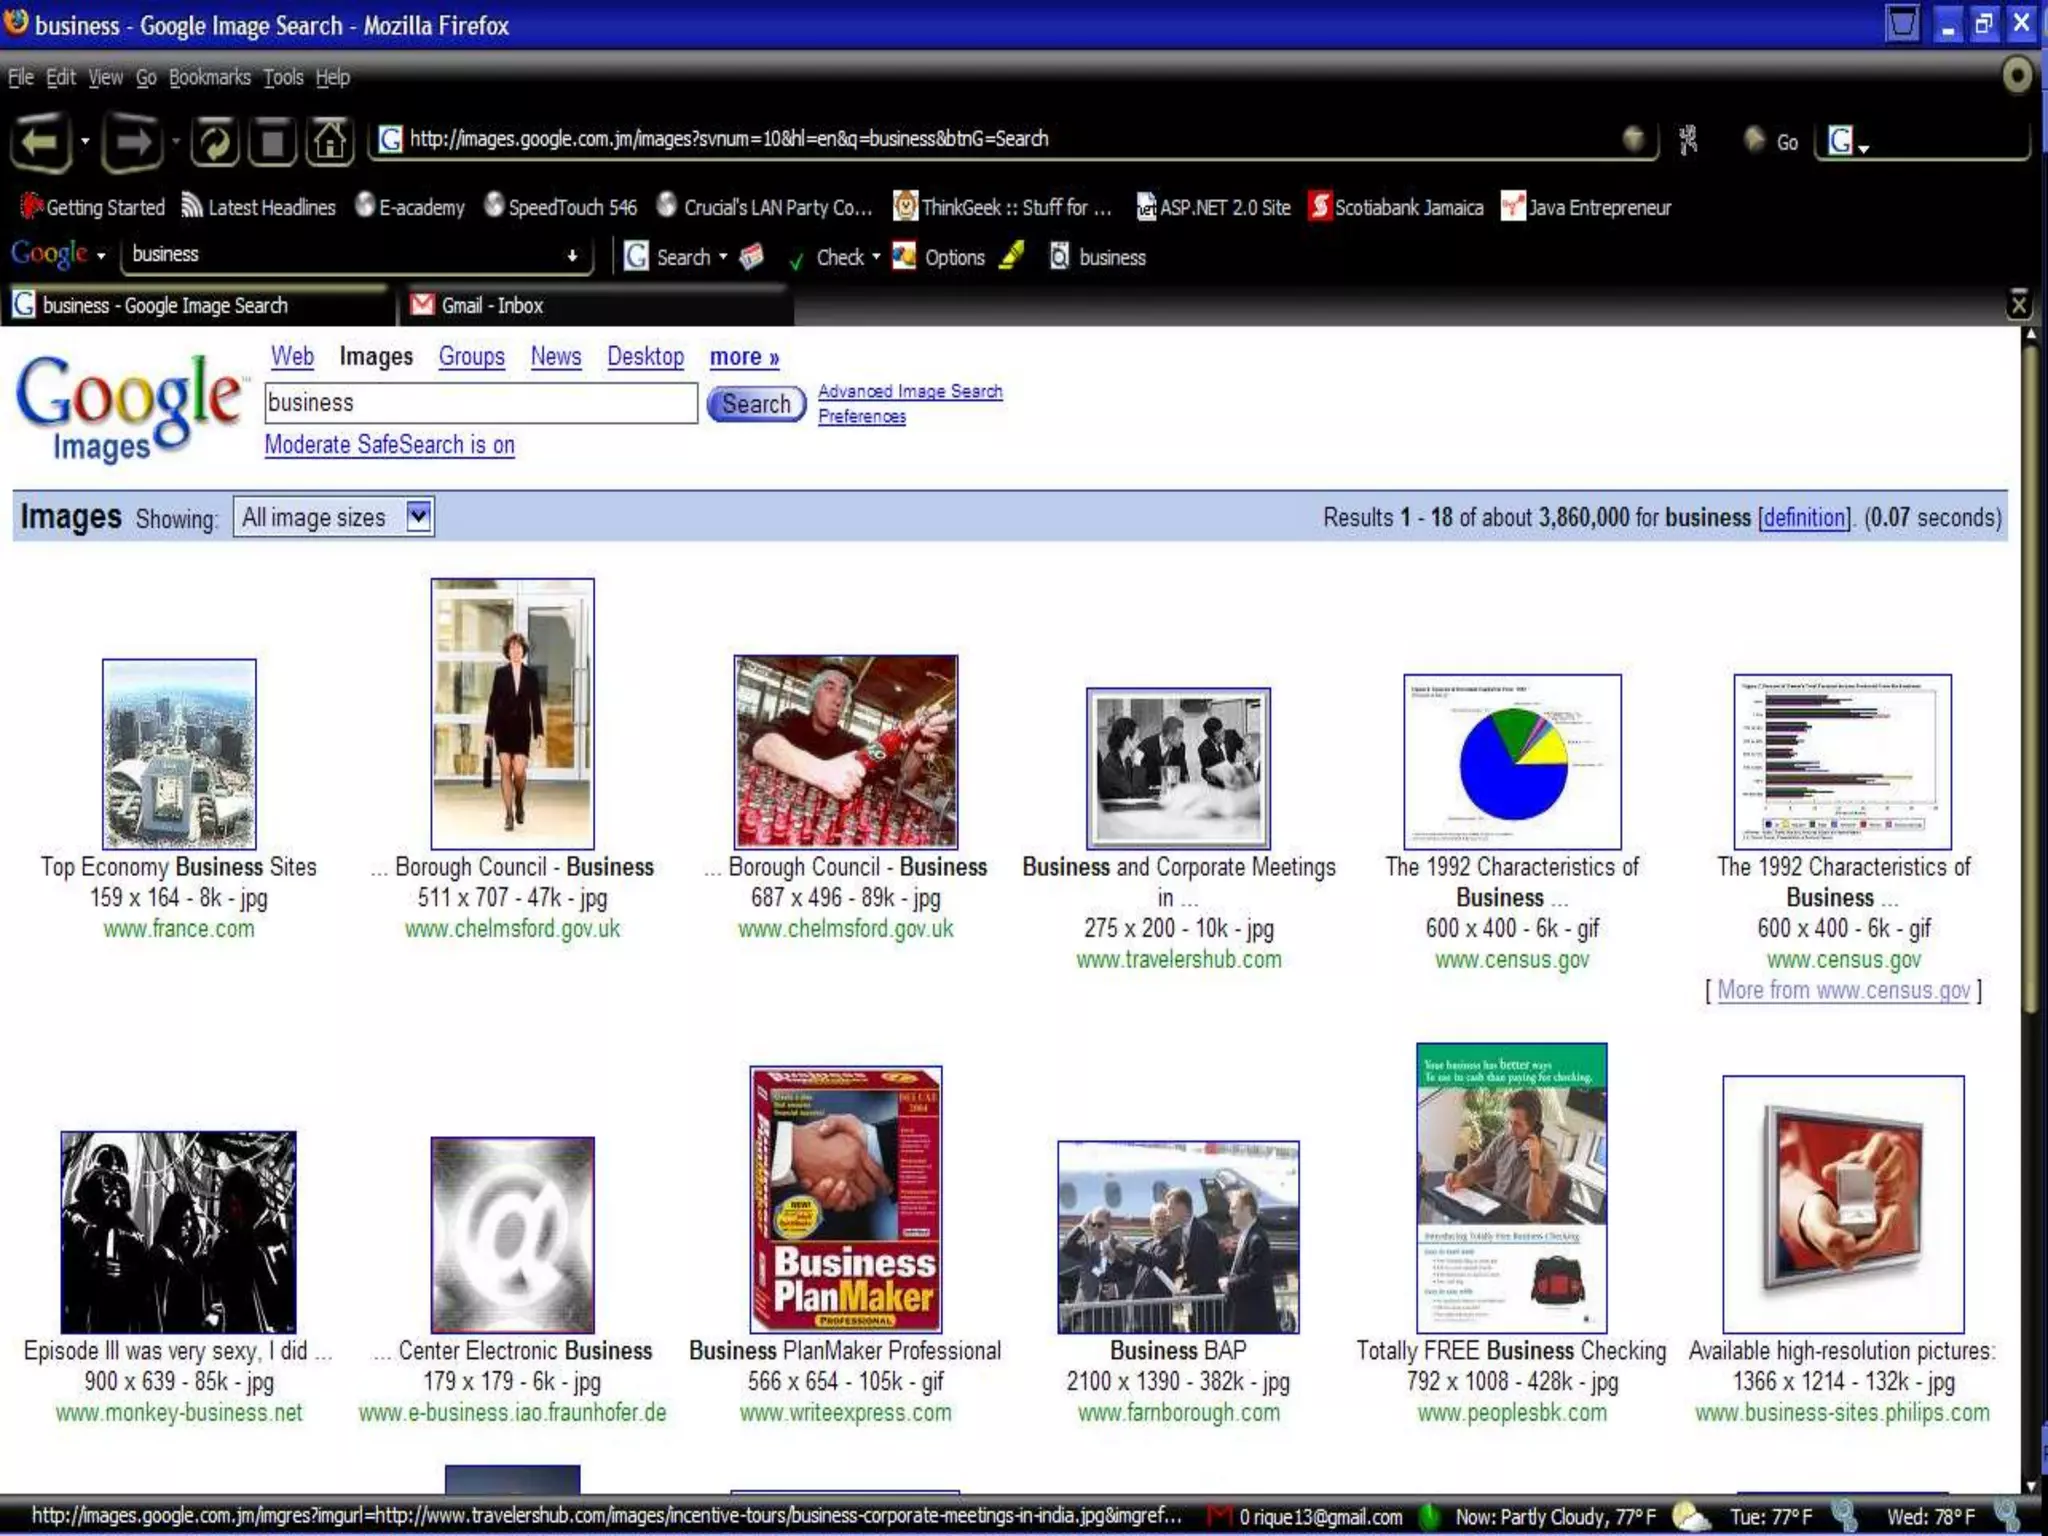Expand the Google toolbar search history dropdown

pyautogui.click(x=572, y=256)
